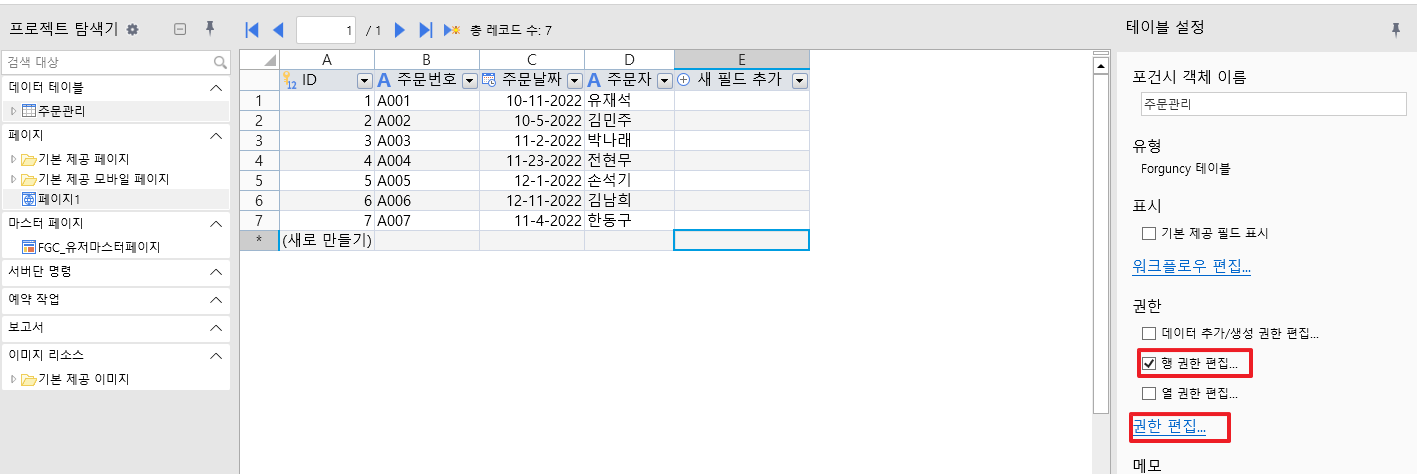
Task: Click the previous page arrow
Action: [278, 31]
